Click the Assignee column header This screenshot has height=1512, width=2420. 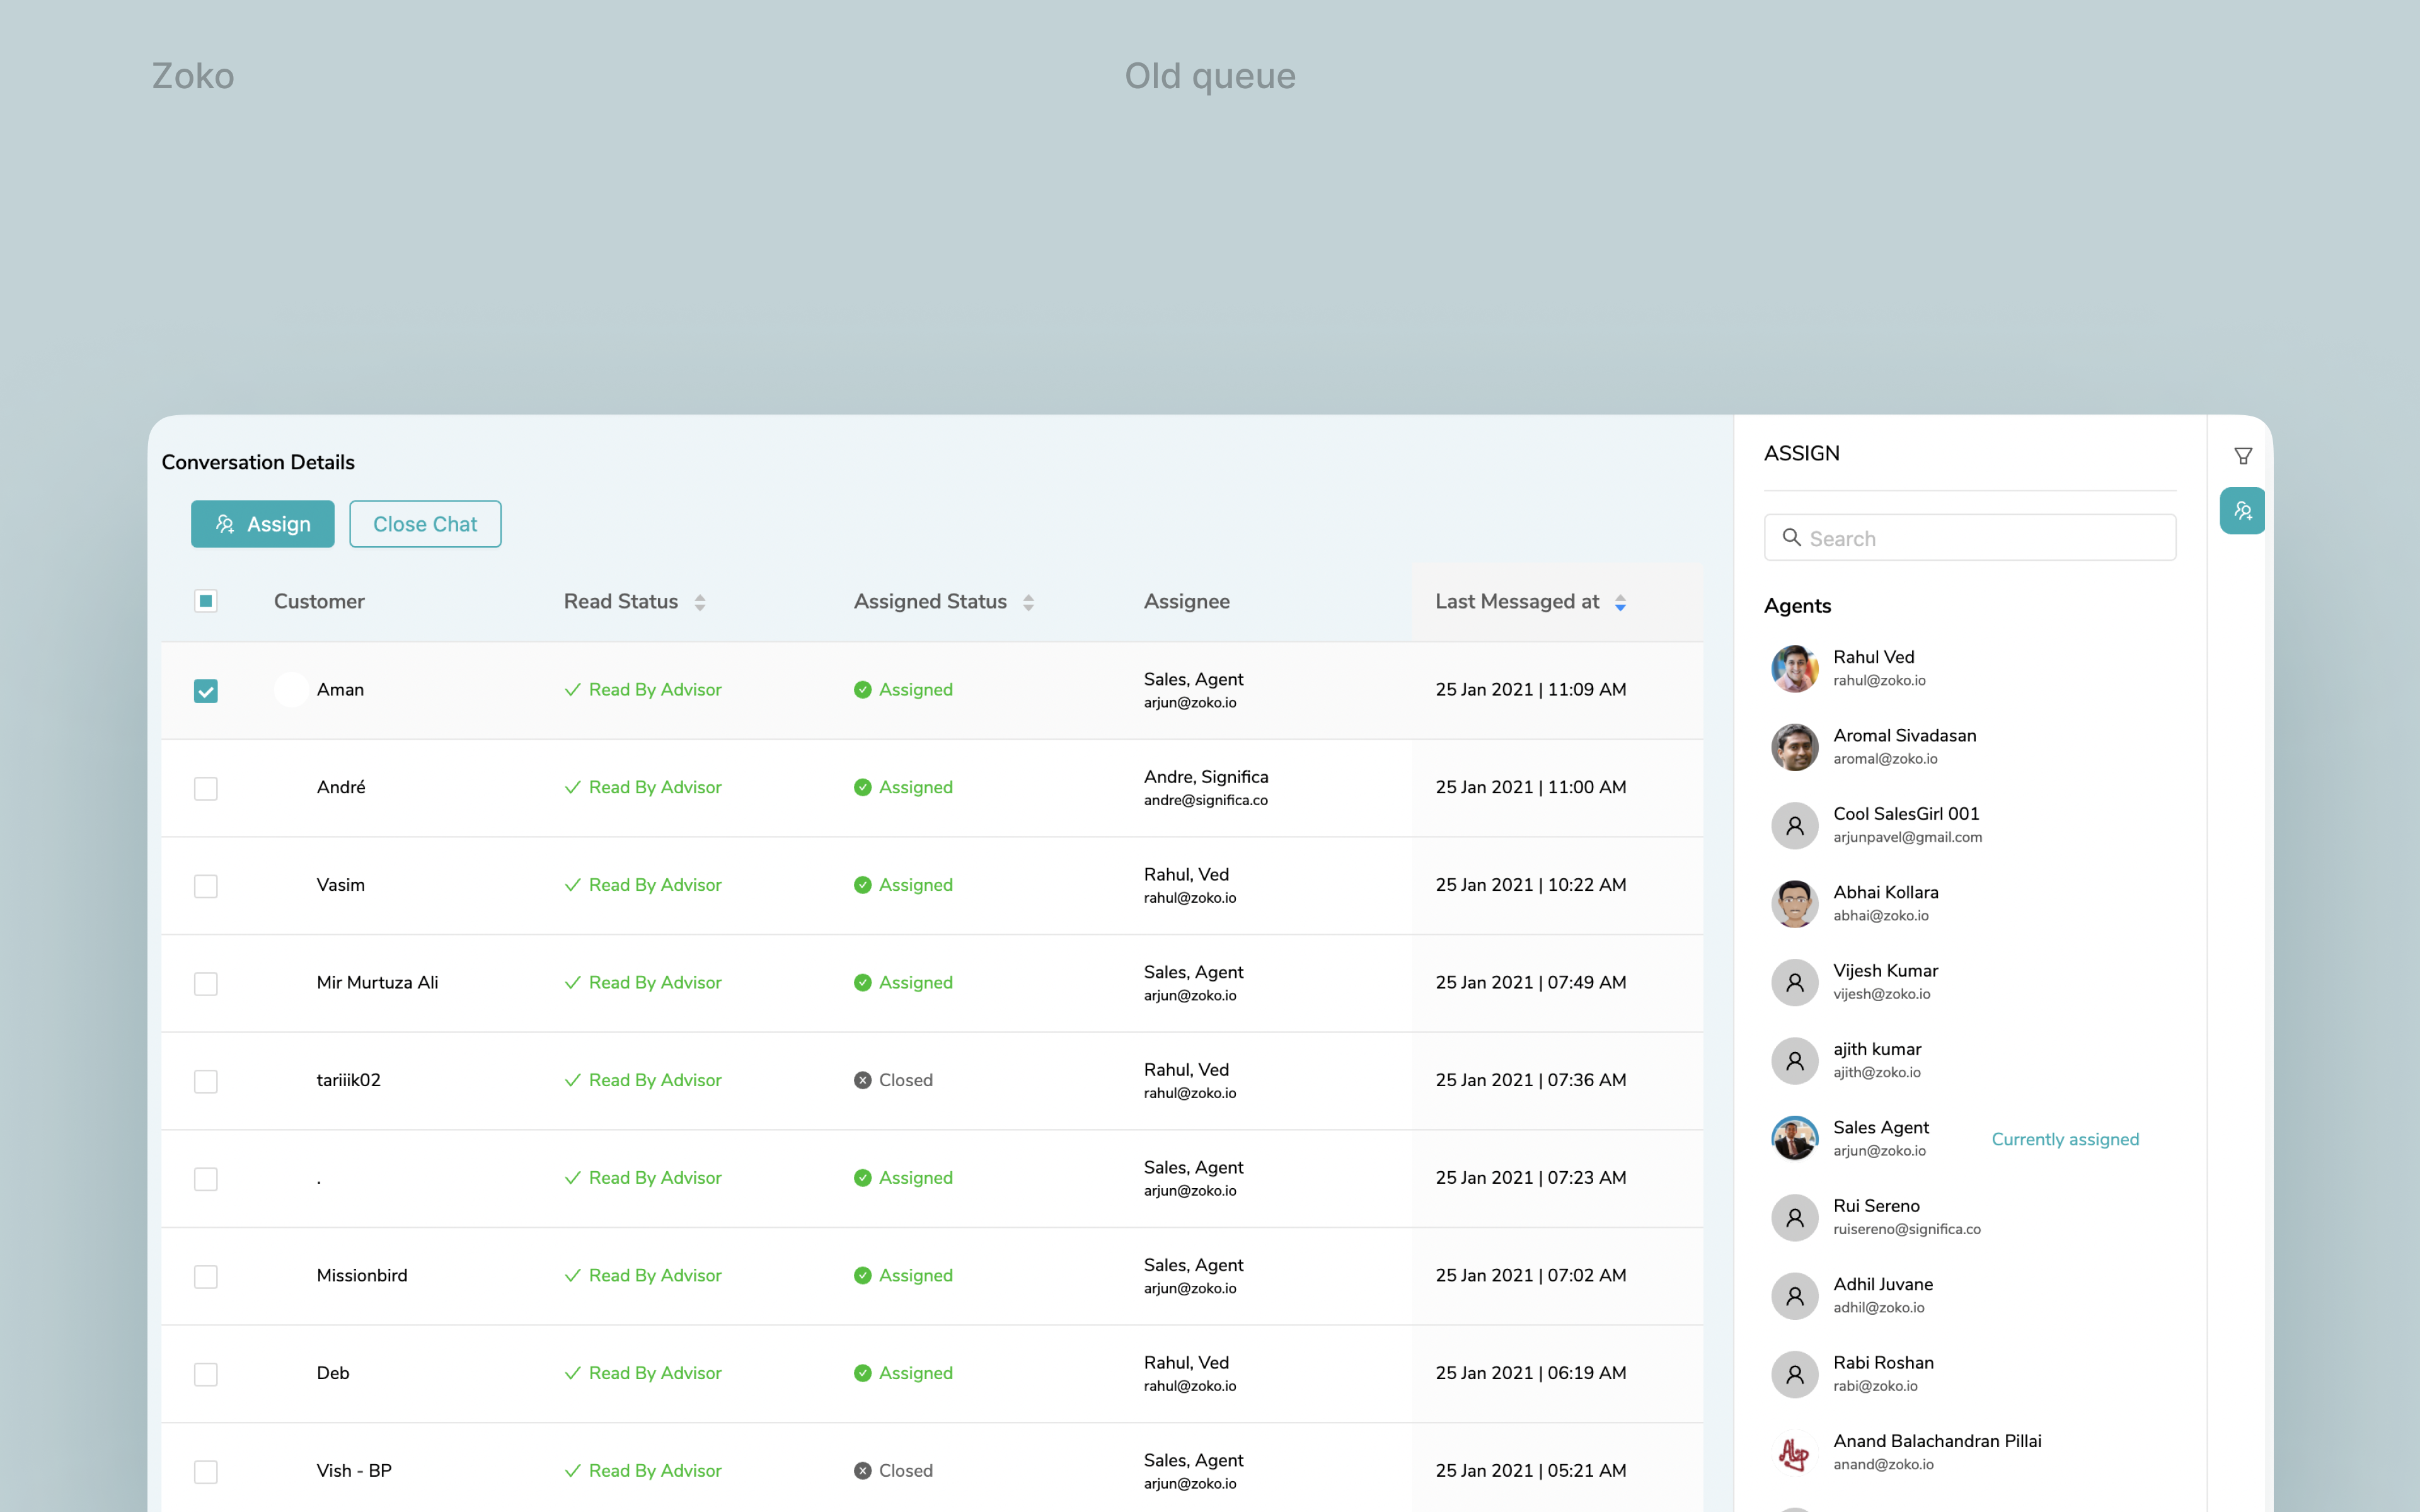tap(1186, 601)
